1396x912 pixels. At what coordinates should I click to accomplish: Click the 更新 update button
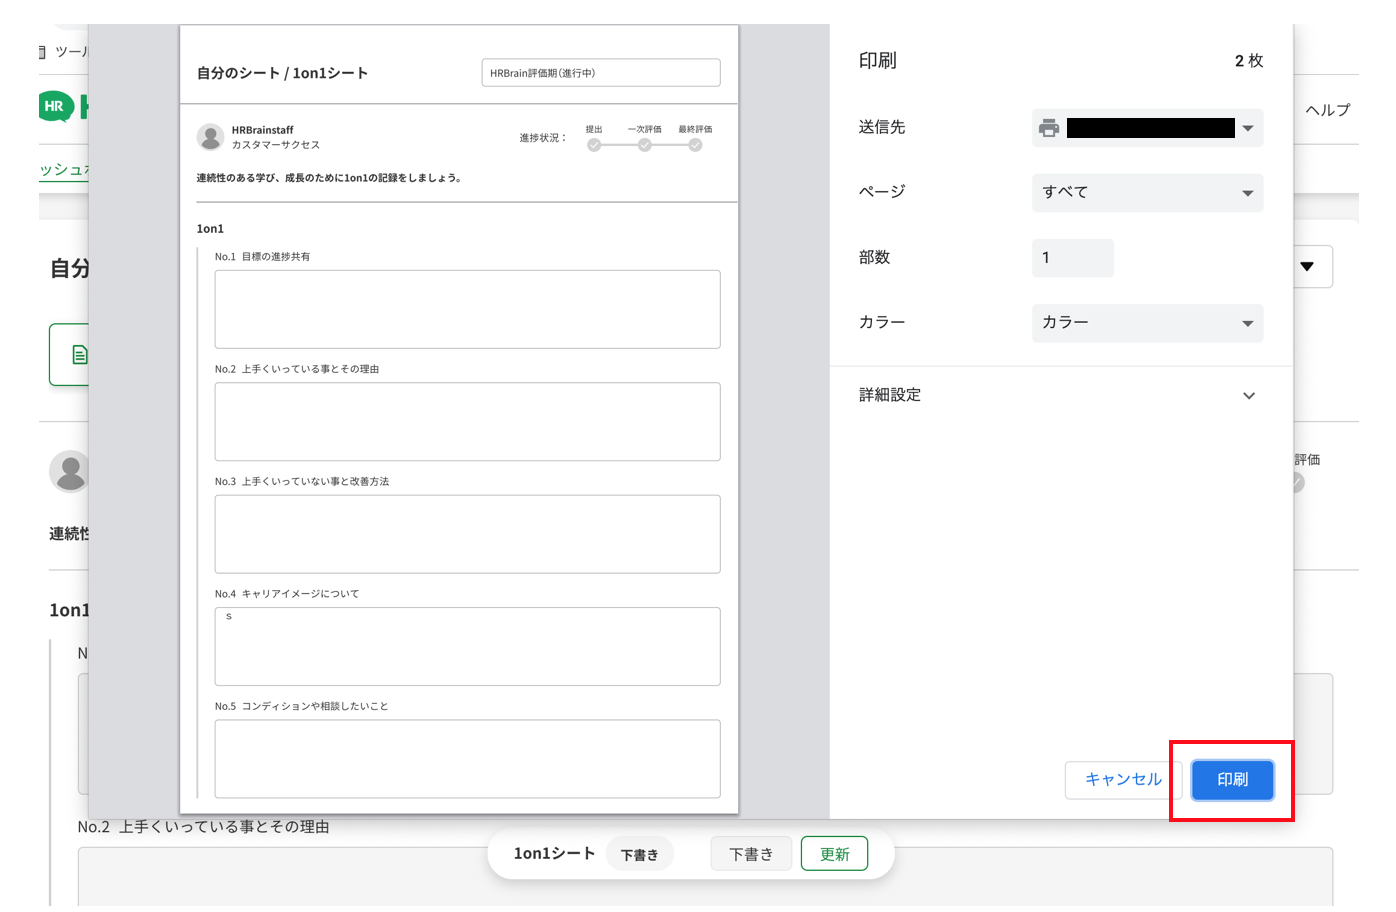pos(834,854)
